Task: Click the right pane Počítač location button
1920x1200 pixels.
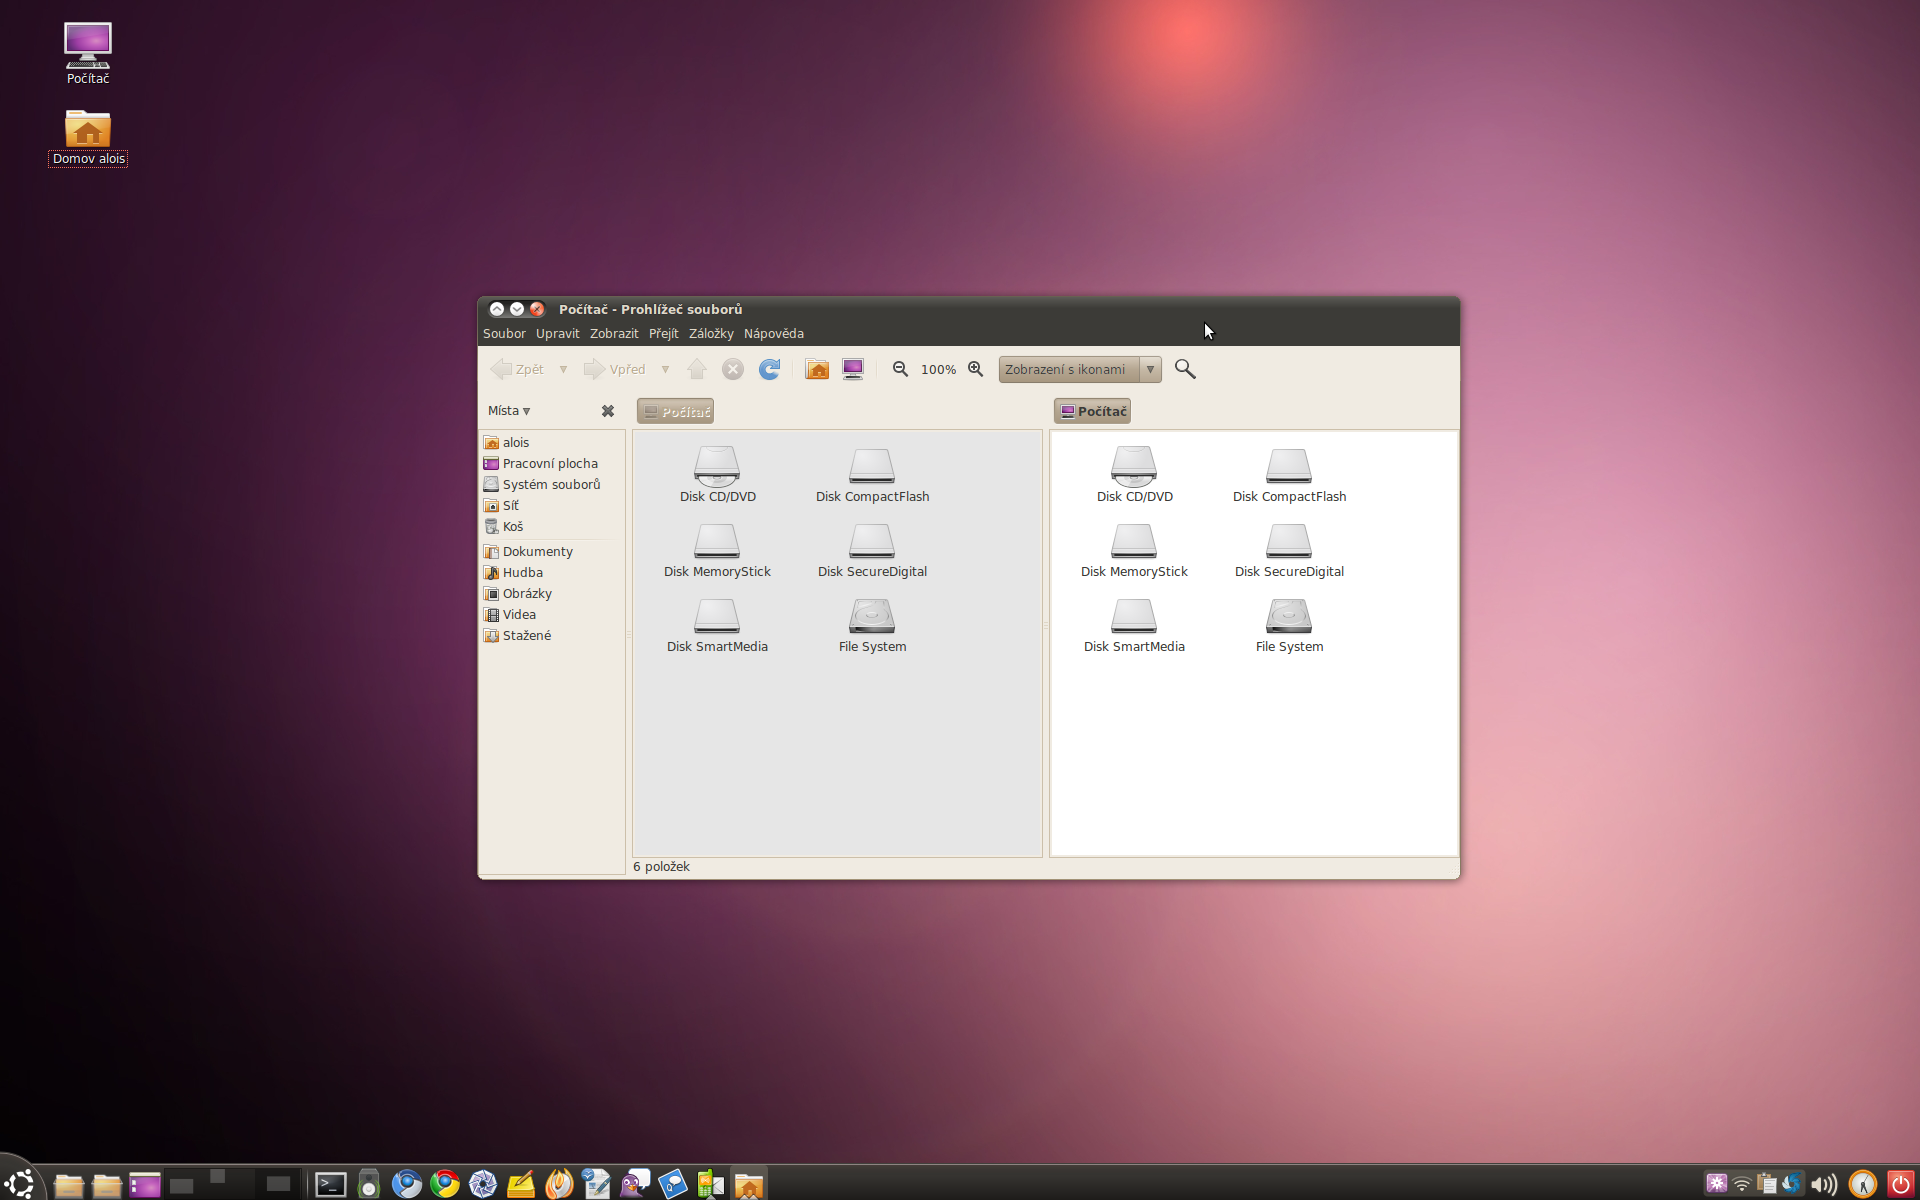Action: (1092, 411)
